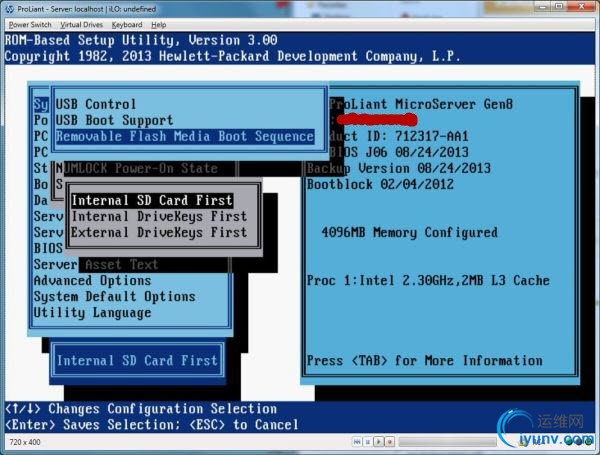The image size is (600, 455).
Task: Click 4096MB Memory Configured text
Action: [409, 233]
